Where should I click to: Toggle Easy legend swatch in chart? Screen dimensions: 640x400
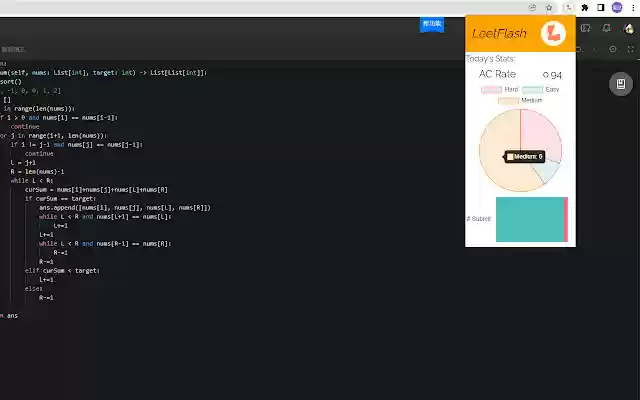532,89
